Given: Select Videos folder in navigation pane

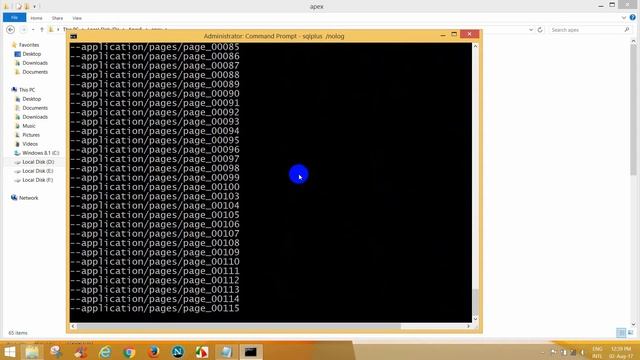Looking at the screenshot, I should point(30,144).
